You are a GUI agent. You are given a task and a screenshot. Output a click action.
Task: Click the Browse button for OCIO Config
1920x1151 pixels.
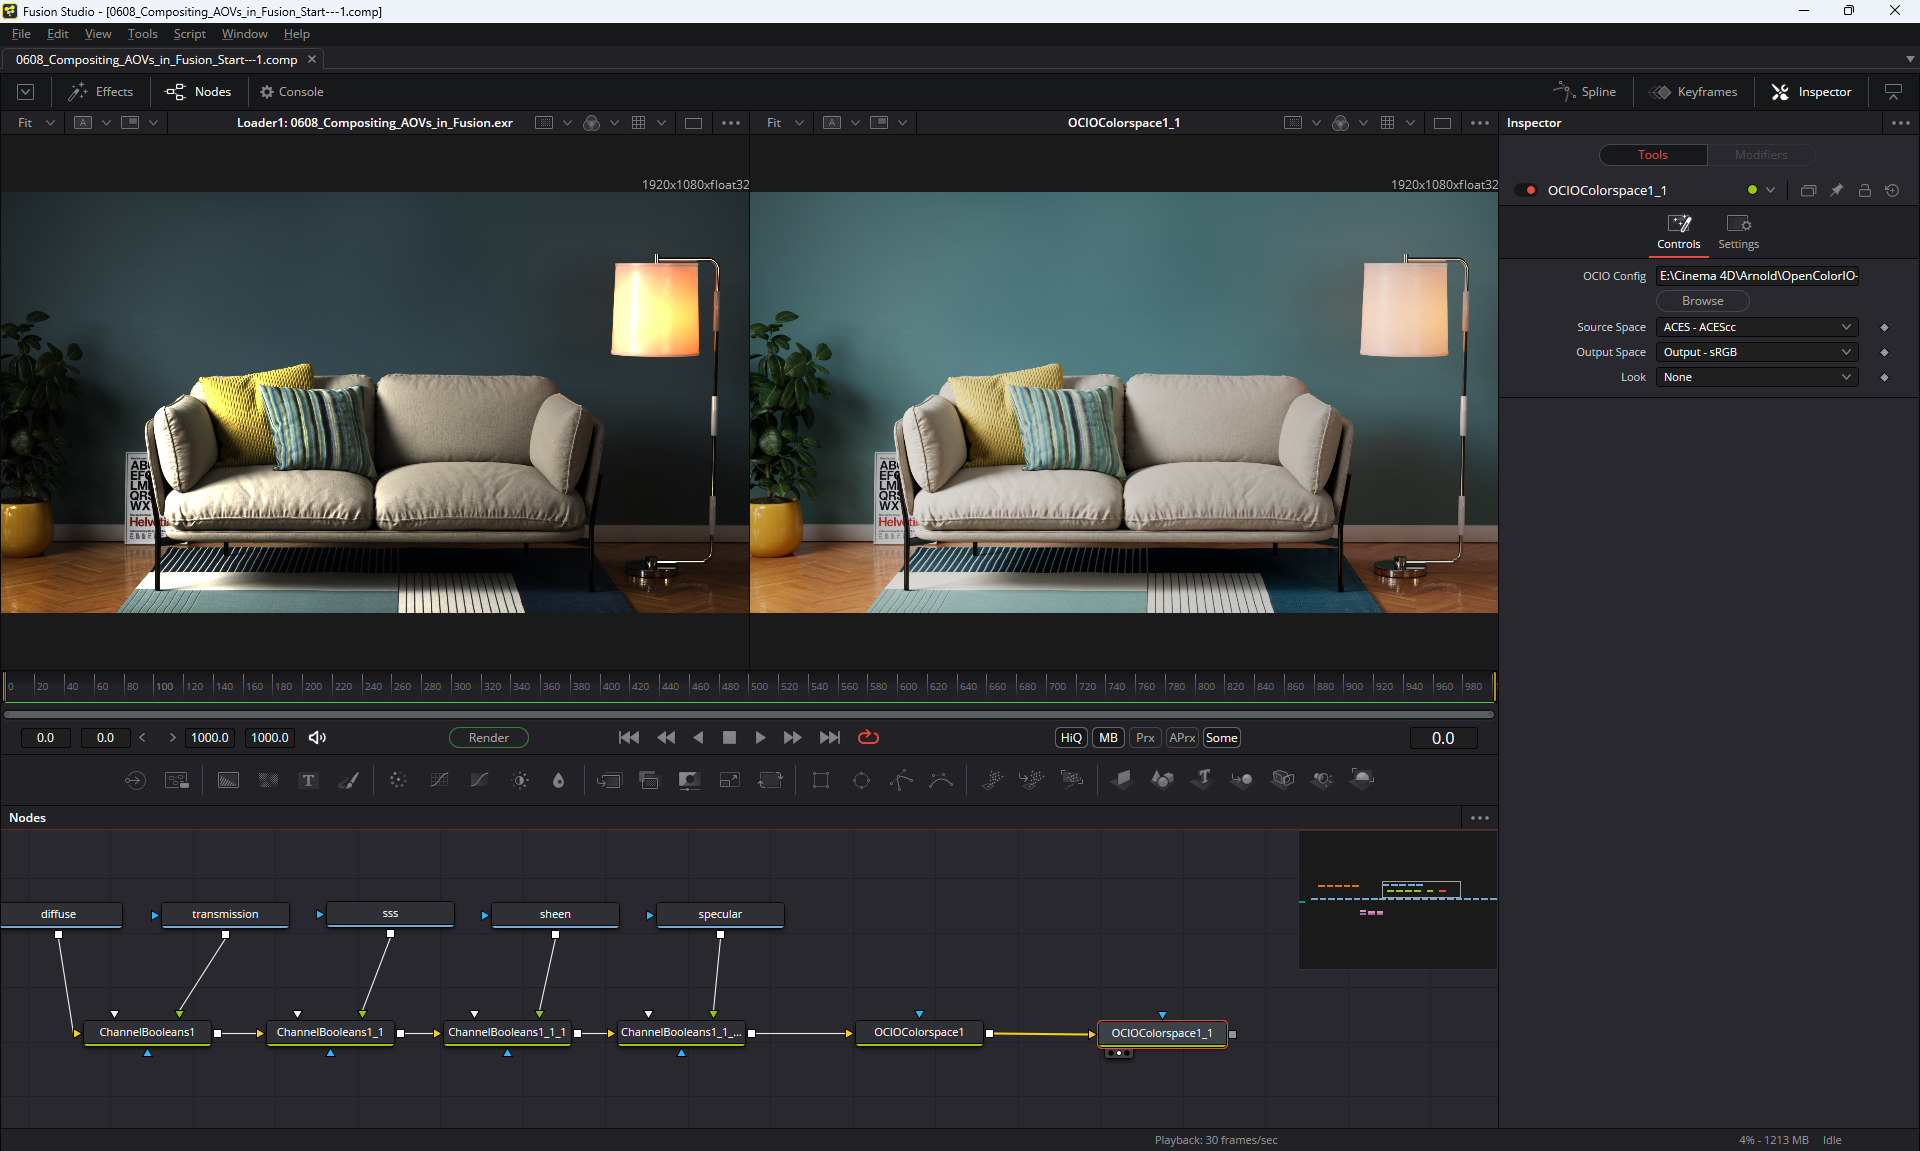click(x=1702, y=301)
